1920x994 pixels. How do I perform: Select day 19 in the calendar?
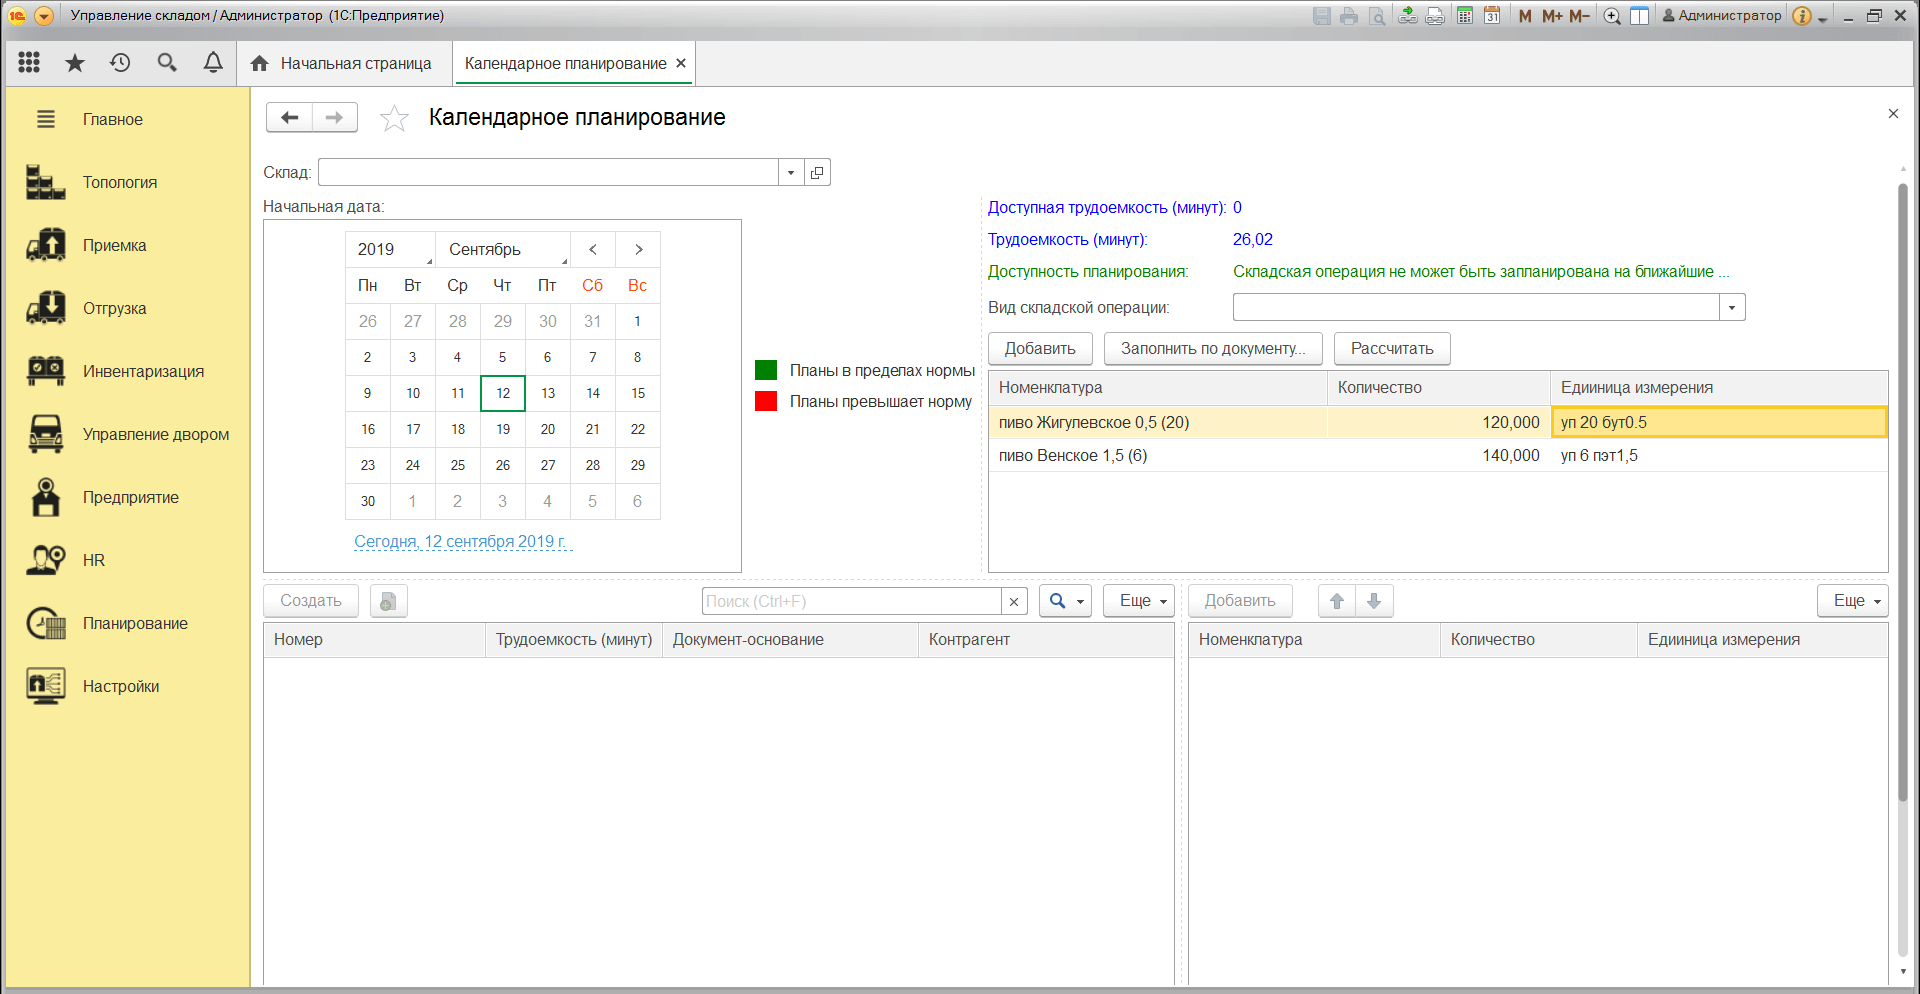503,430
